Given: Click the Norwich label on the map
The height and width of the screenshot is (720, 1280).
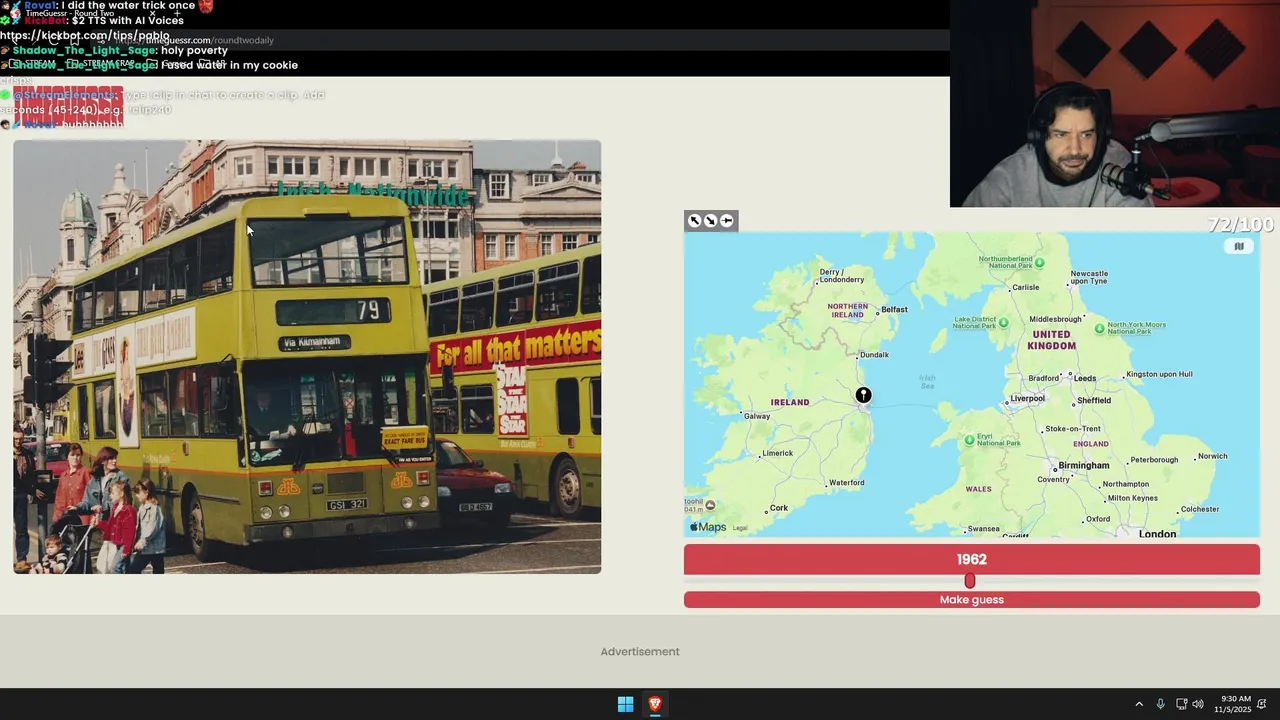Looking at the screenshot, I should (1212, 456).
